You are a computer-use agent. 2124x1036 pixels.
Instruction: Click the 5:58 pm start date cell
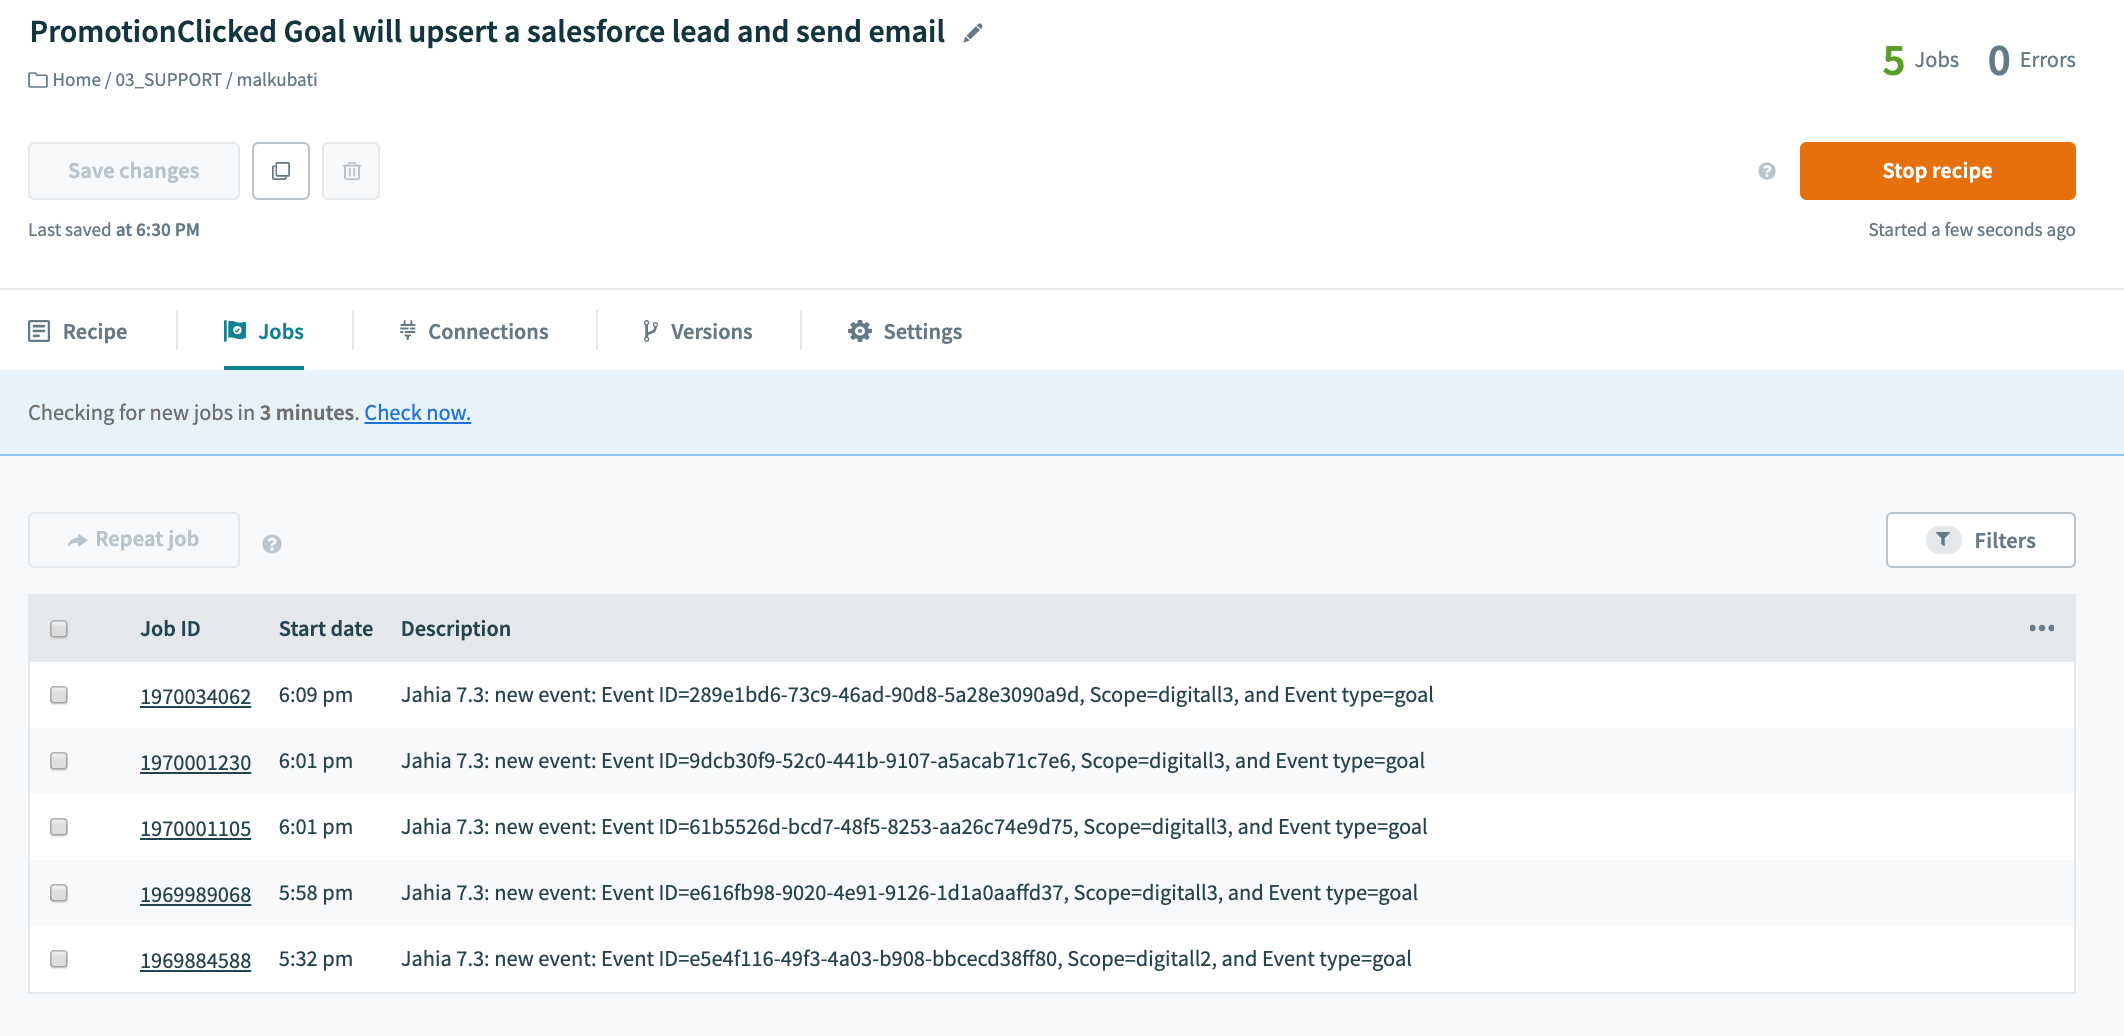(x=316, y=893)
